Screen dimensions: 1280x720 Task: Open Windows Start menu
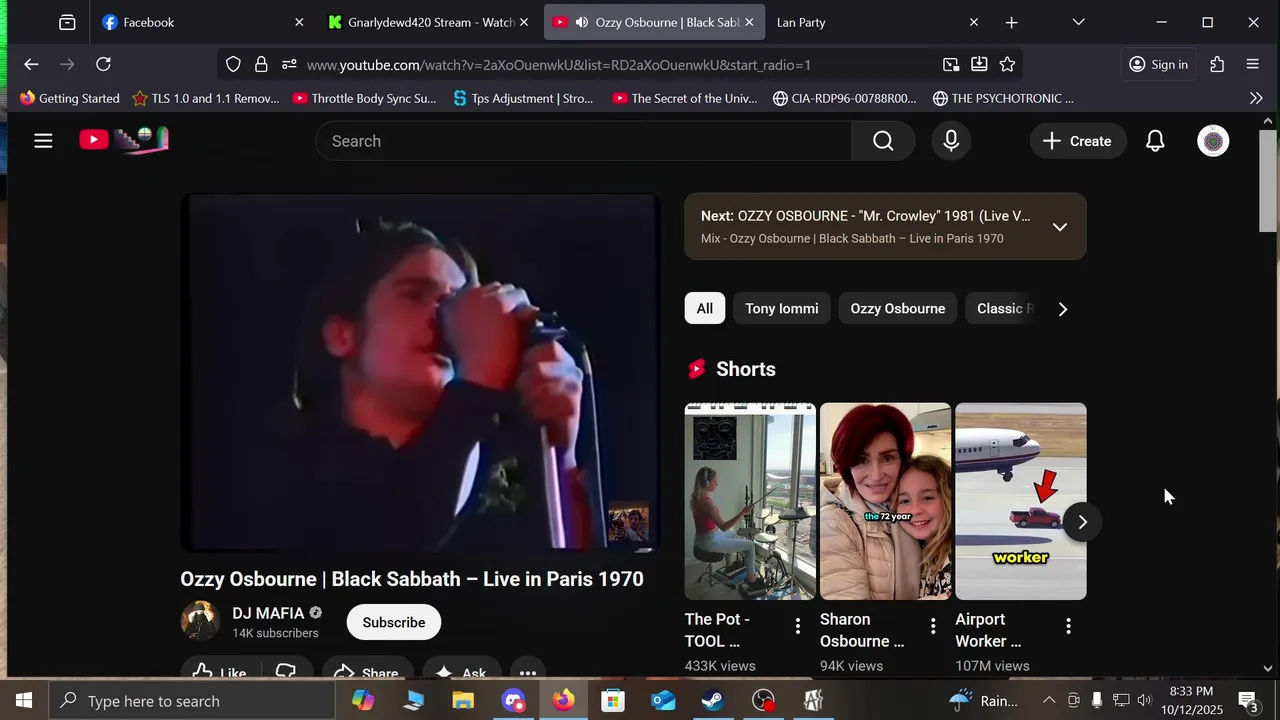pos(24,701)
